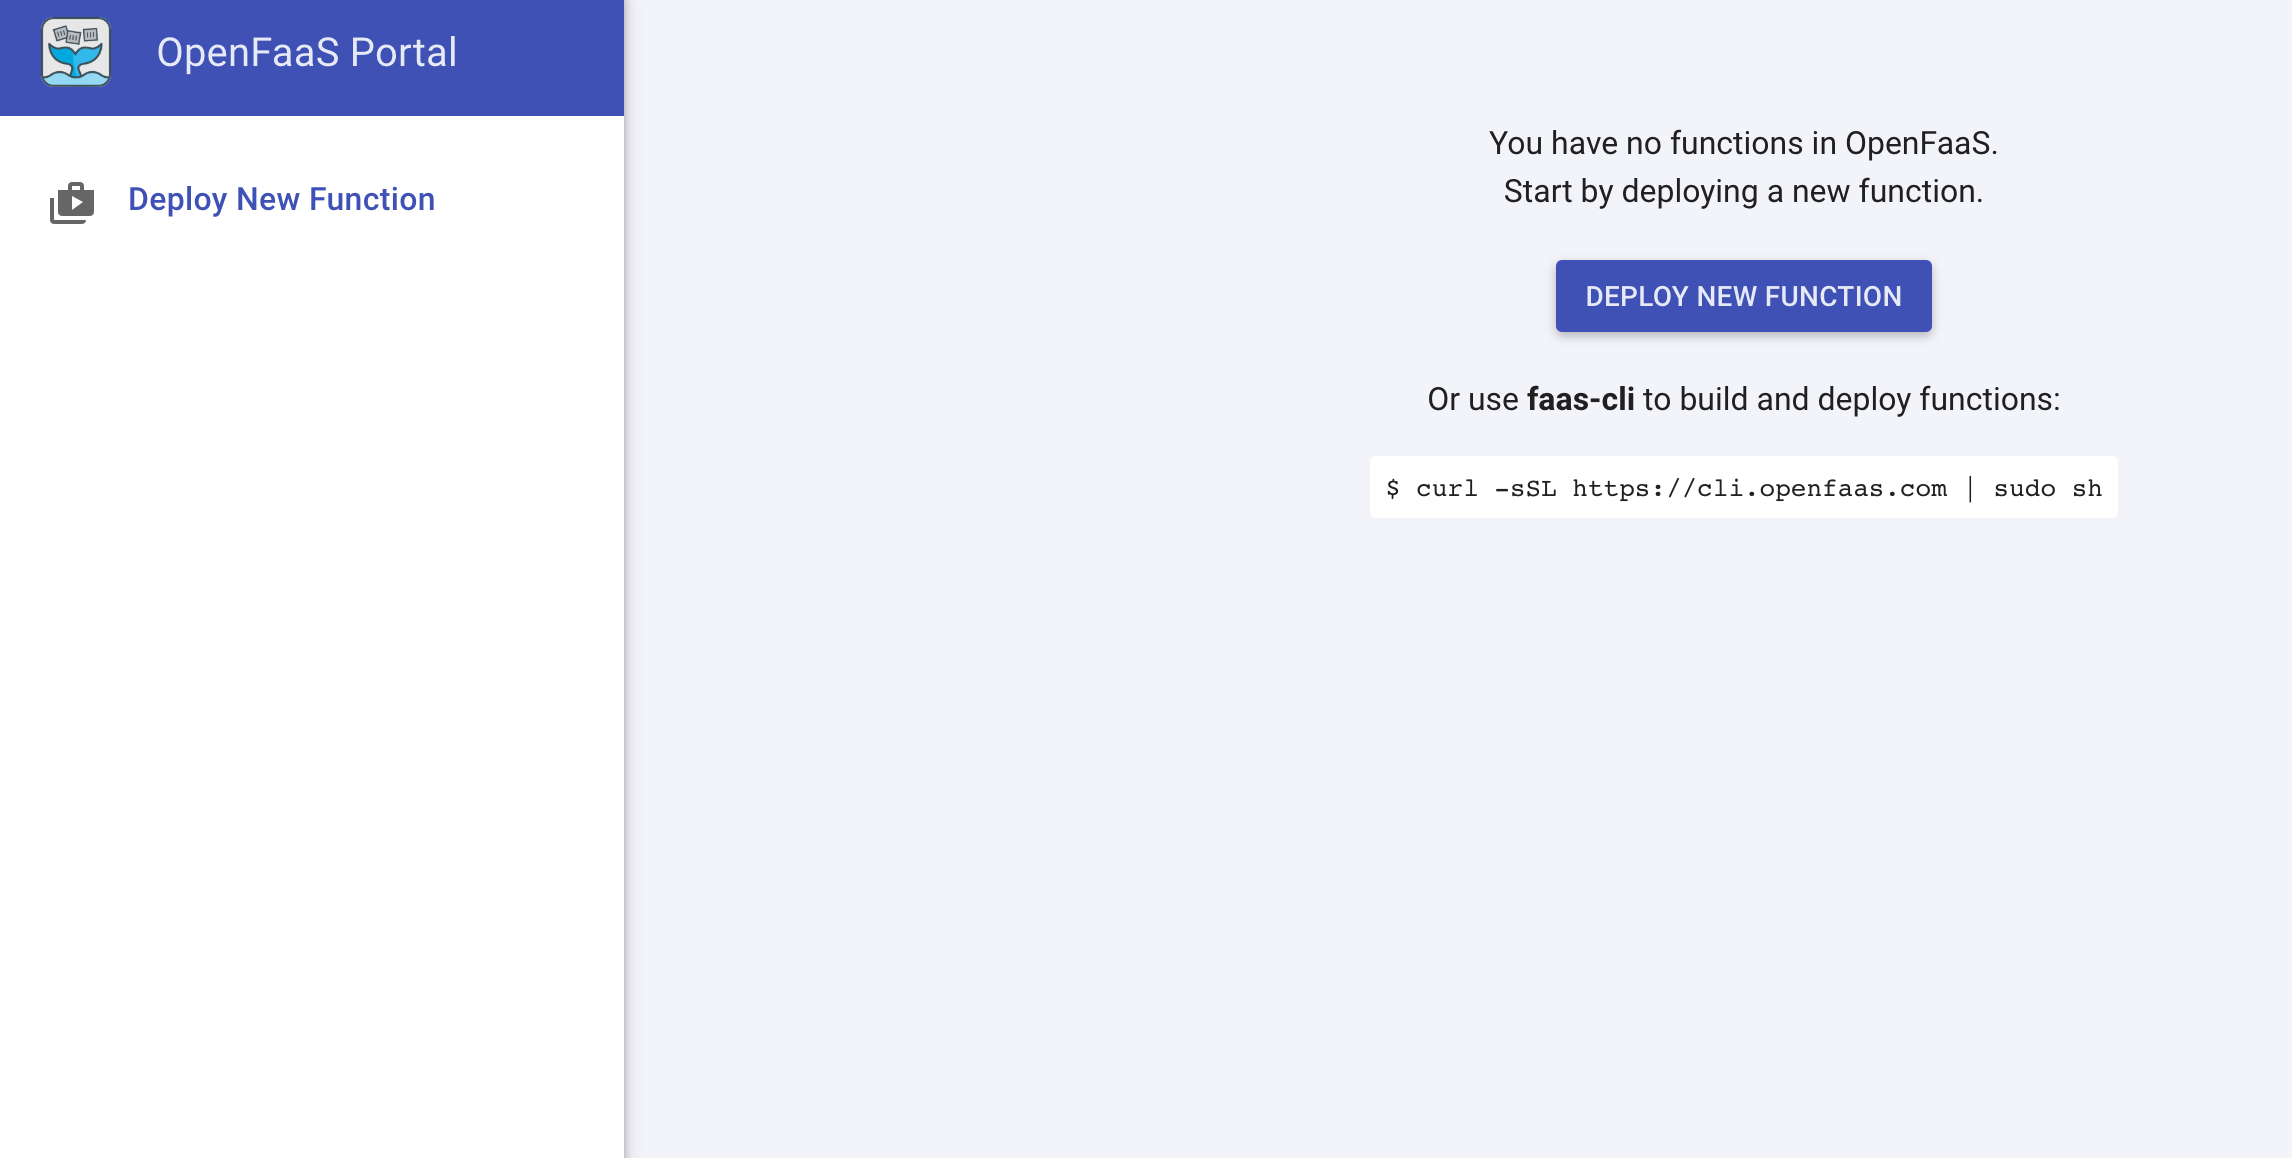Click the word "FUNCTION" on the deploy button
The width and height of the screenshot is (2292, 1158).
click(x=1833, y=296)
